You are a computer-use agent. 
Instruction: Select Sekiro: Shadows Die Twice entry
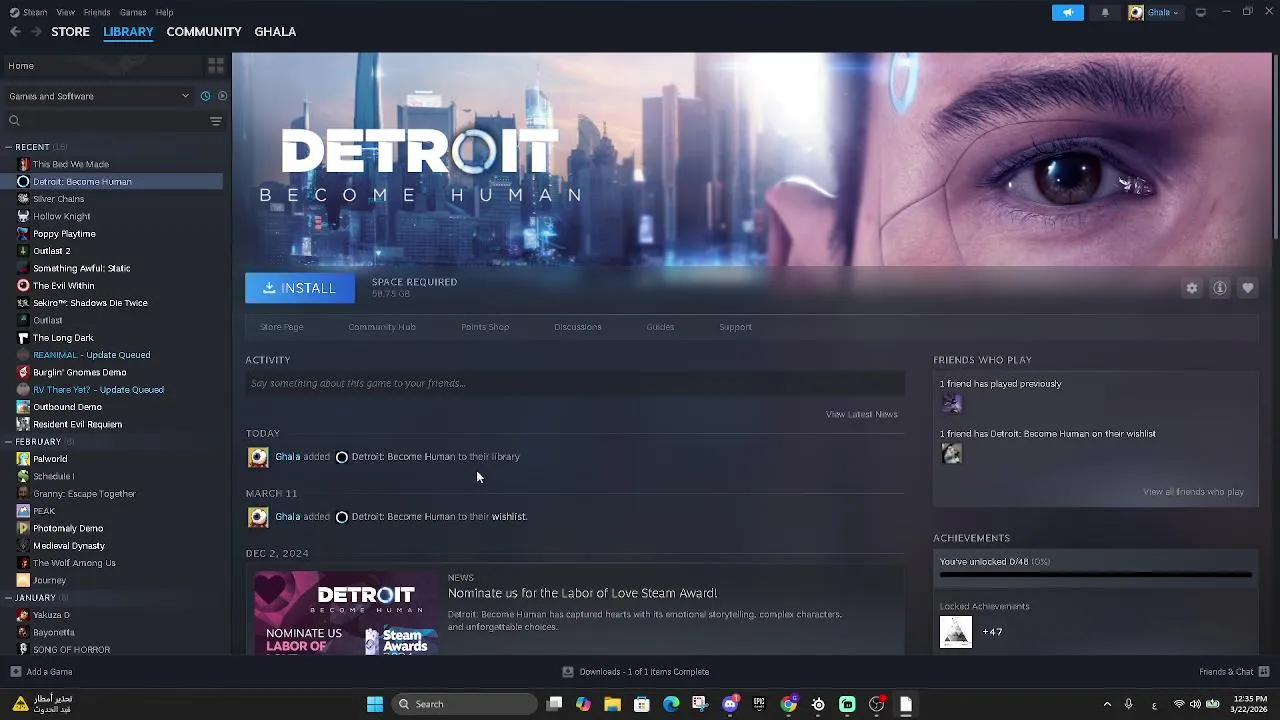(x=90, y=303)
